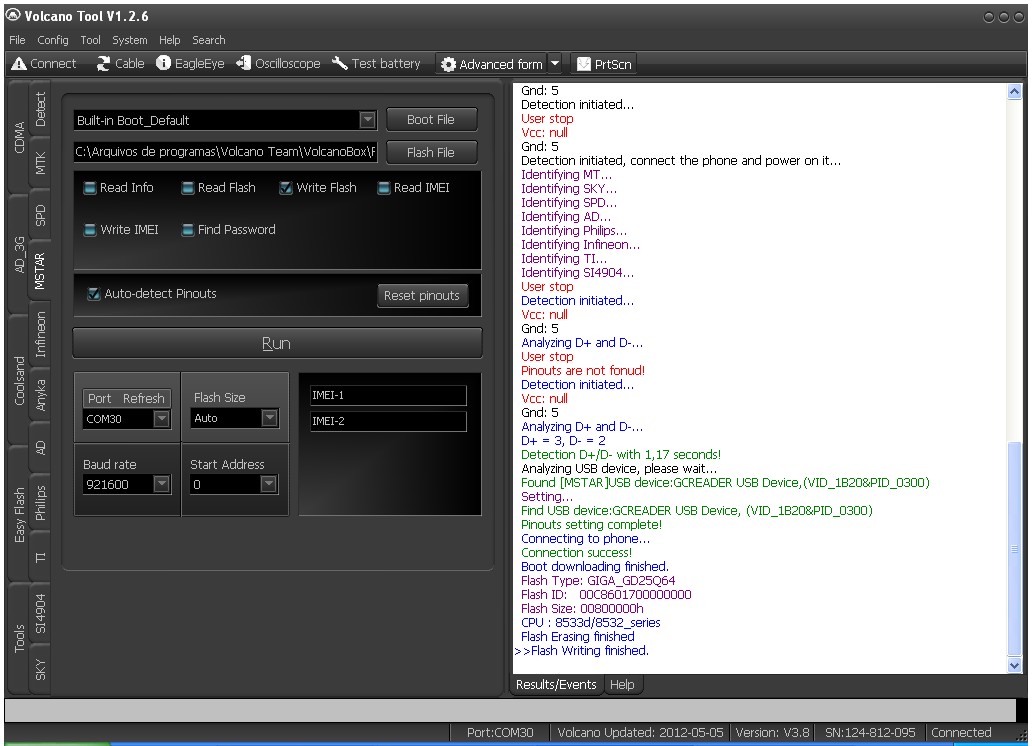1032x746 pixels.
Task: Click the 'SN:124-812-095' status bar entry
Action: 870,732
